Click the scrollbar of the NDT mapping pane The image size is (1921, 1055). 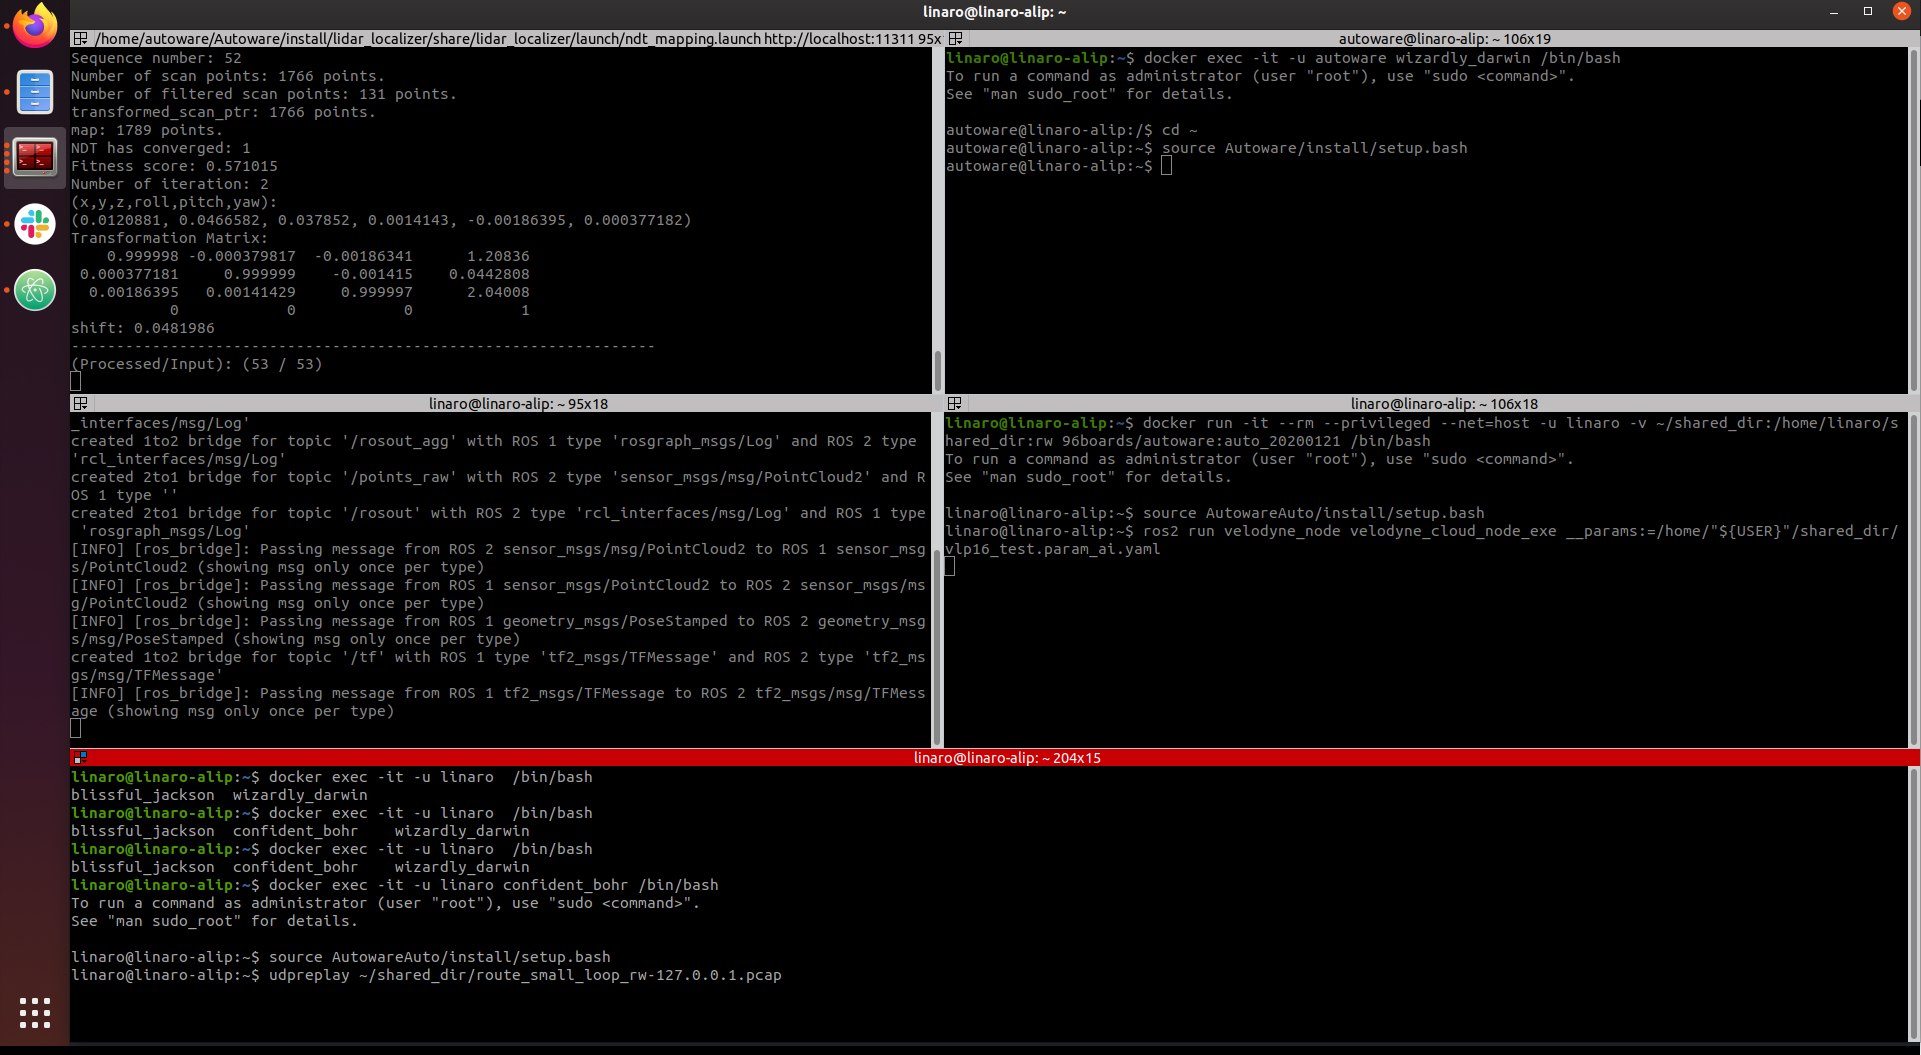point(937,370)
